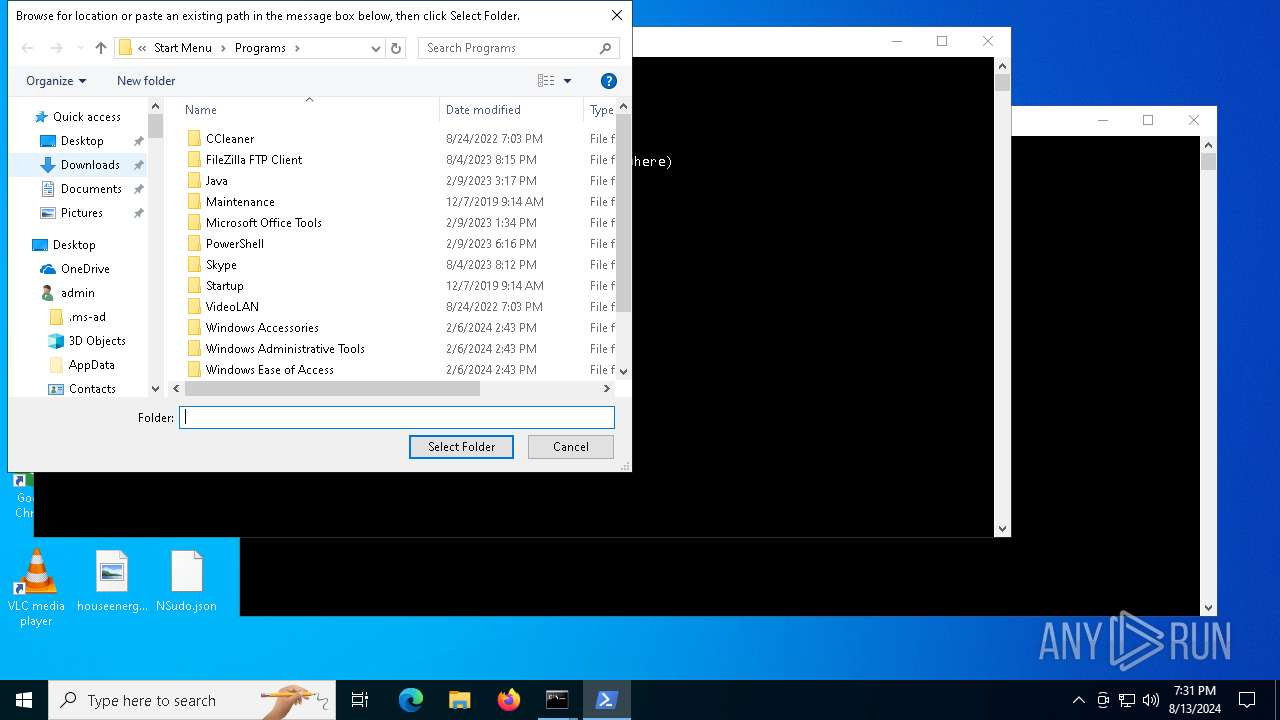Image resolution: width=1280 pixels, height=720 pixels.
Task: Select Contacts in navigation tree
Action: 92,389
